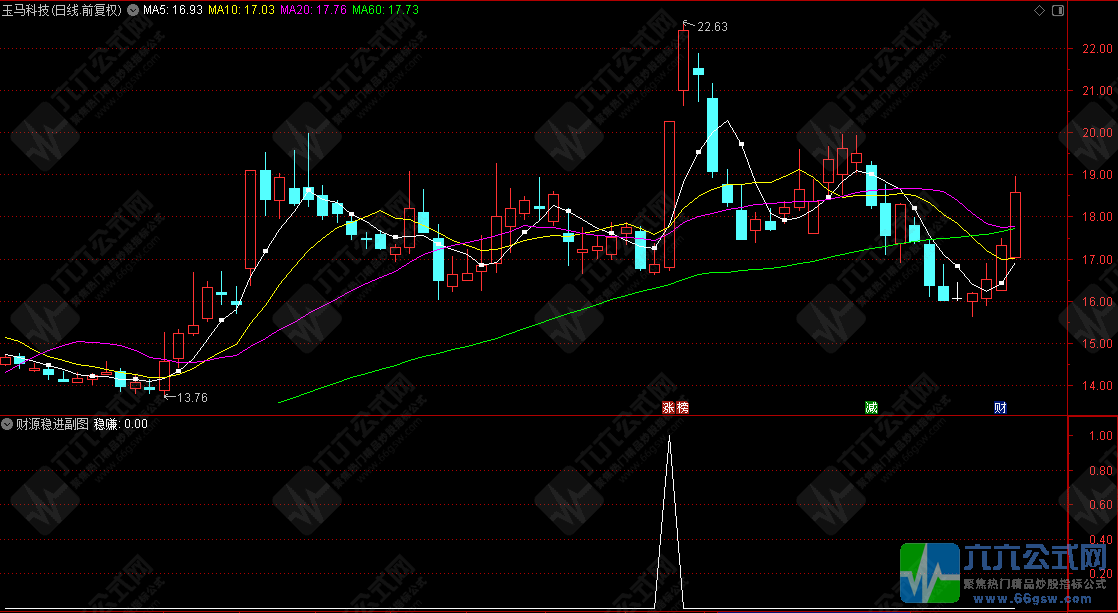Select the MA5: 16.93 indicator label

click(x=173, y=10)
